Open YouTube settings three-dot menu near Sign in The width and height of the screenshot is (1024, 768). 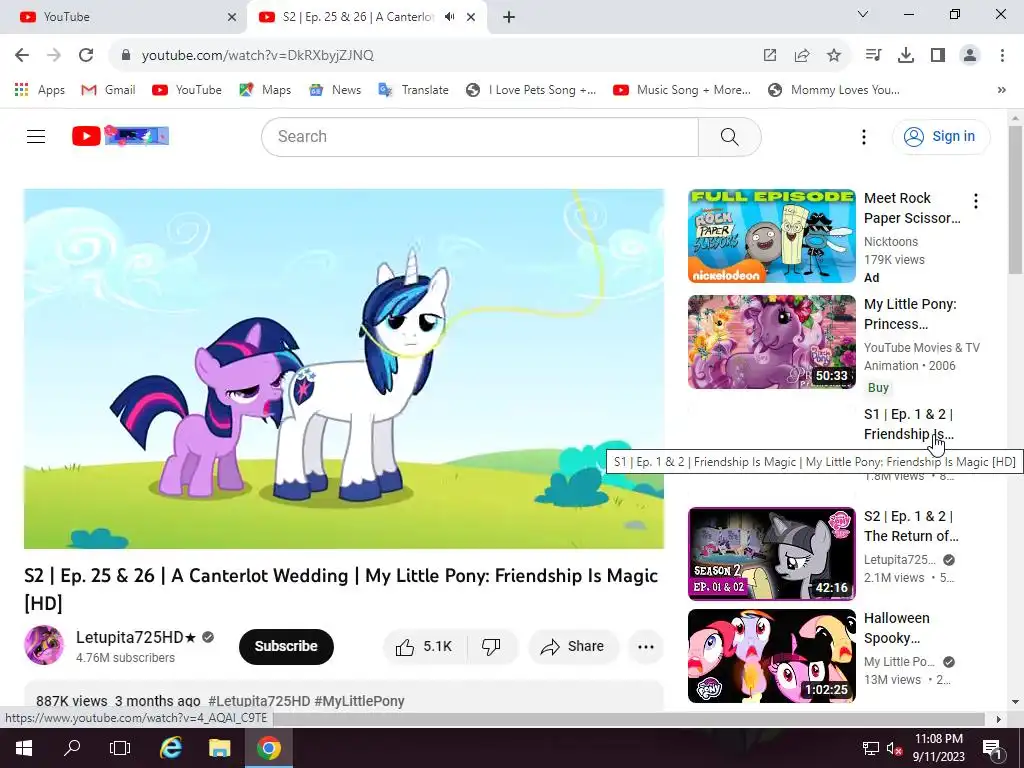click(863, 136)
